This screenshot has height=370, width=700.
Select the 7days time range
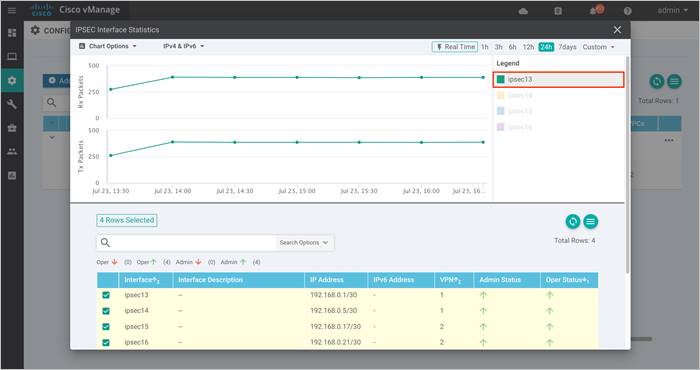[x=567, y=47]
